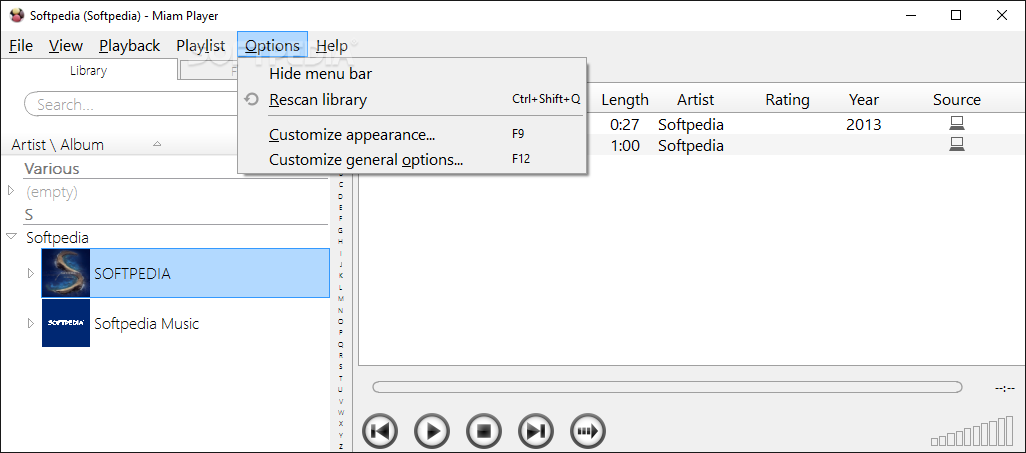The width and height of the screenshot is (1026, 453).
Task: Click the SOFTPEDIA album cover thumbnail
Action: tap(65, 273)
